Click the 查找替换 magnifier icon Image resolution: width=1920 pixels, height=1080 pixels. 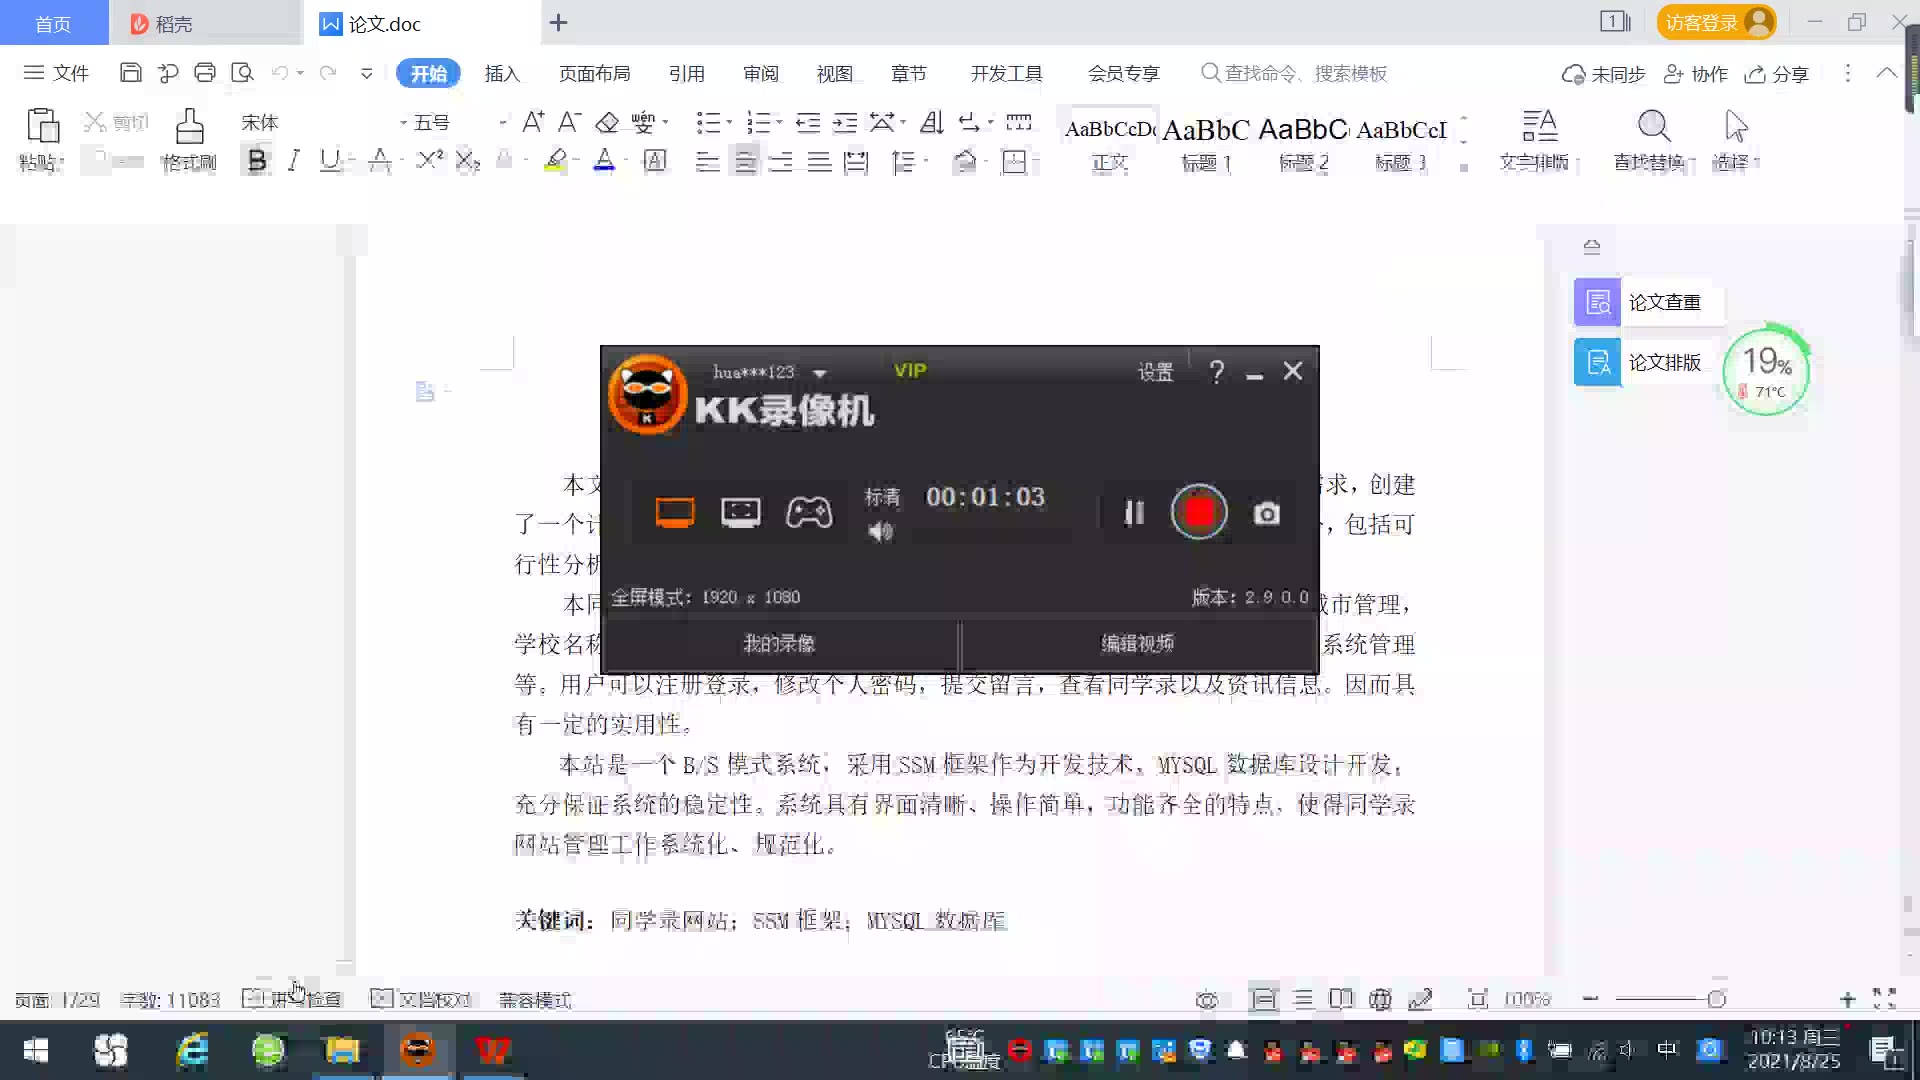[1653, 127]
